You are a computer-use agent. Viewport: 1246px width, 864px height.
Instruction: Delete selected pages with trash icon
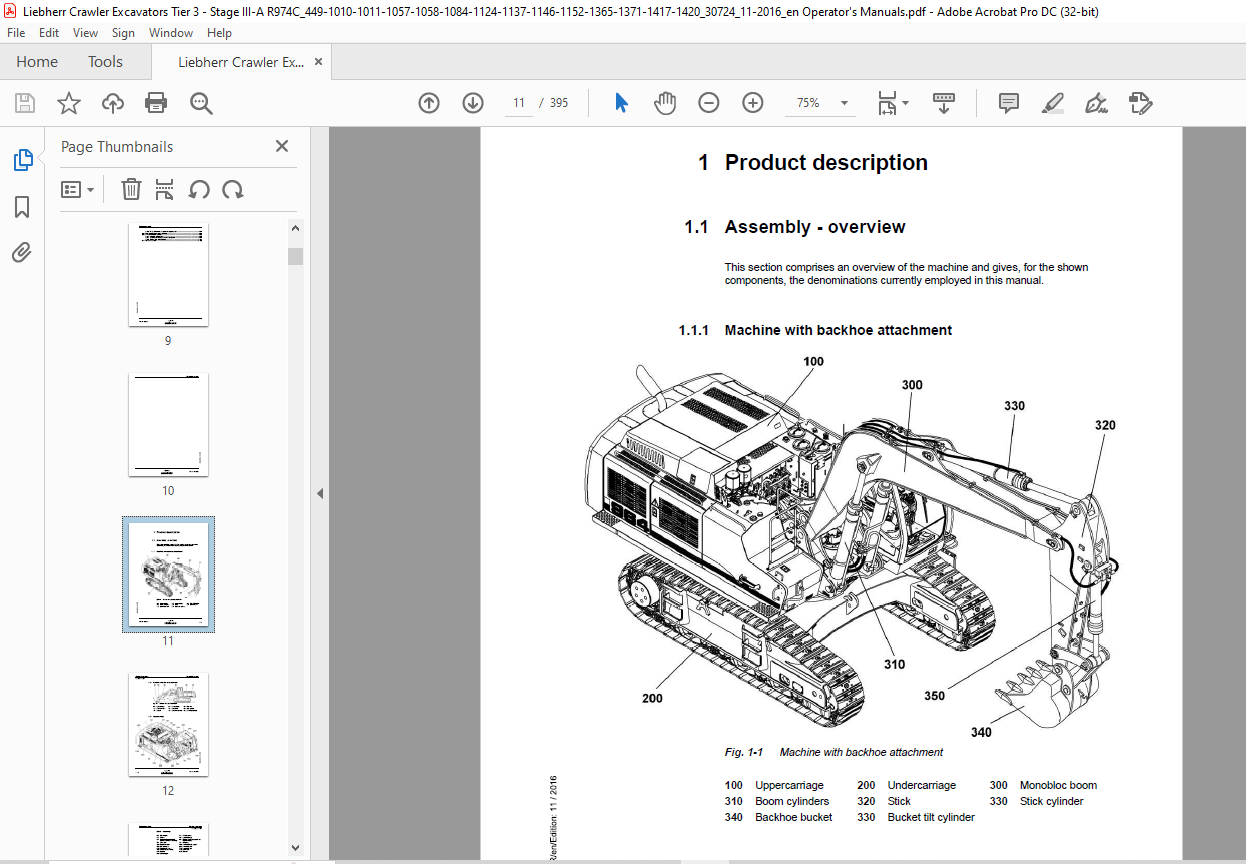tap(131, 189)
